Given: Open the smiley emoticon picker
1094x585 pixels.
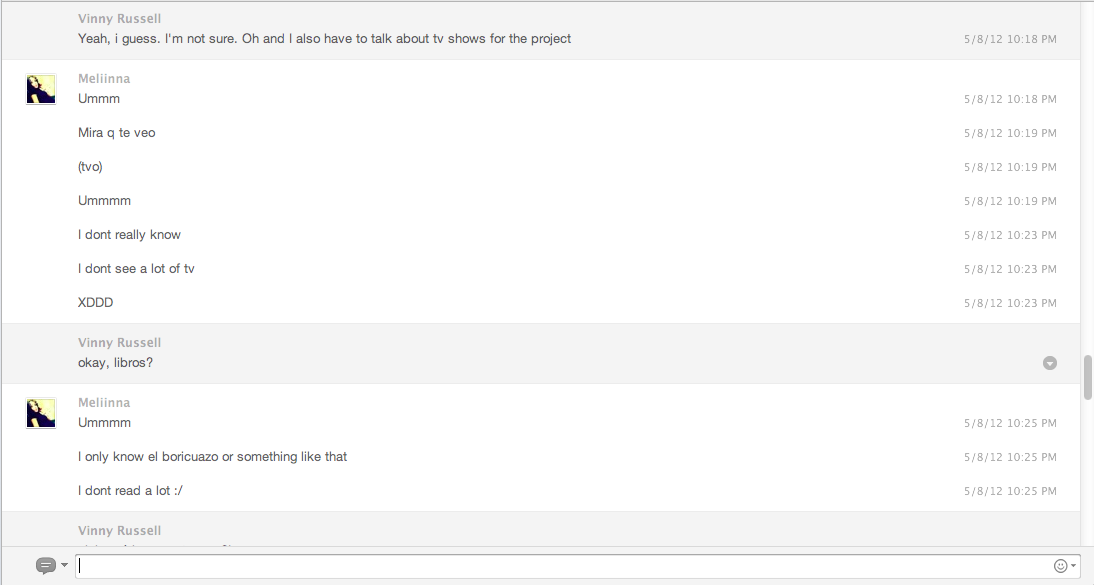Looking at the screenshot, I should (x=1060, y=566).
